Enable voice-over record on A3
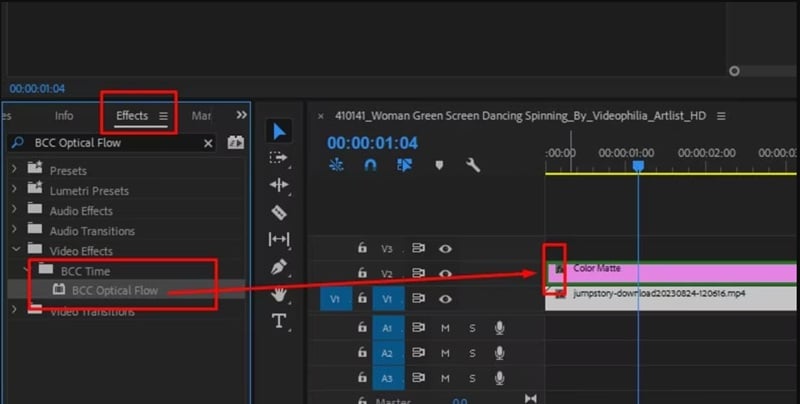 [x=499, y=377]
